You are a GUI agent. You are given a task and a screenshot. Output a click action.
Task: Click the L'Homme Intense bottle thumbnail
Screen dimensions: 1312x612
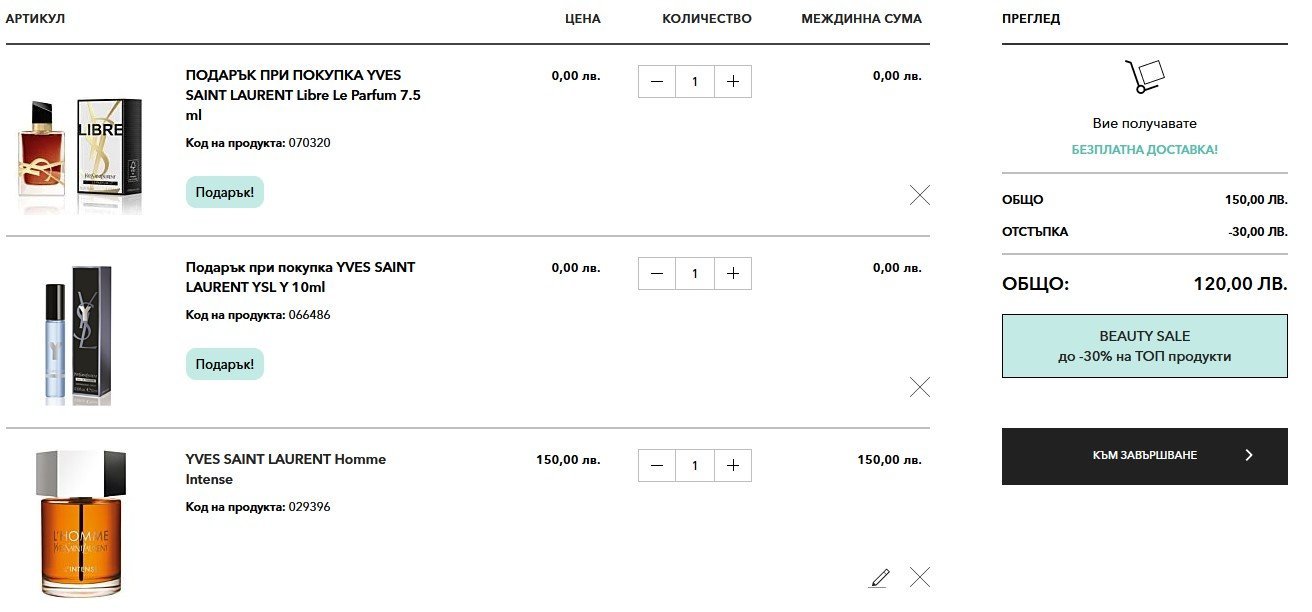(80, 523)
